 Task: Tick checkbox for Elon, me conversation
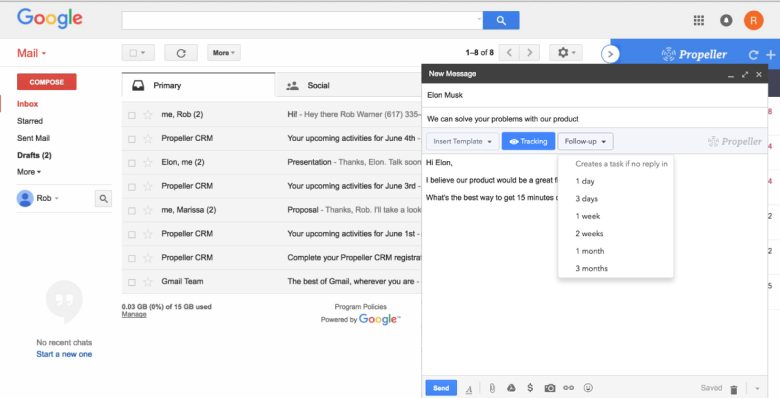click(132, 163)
